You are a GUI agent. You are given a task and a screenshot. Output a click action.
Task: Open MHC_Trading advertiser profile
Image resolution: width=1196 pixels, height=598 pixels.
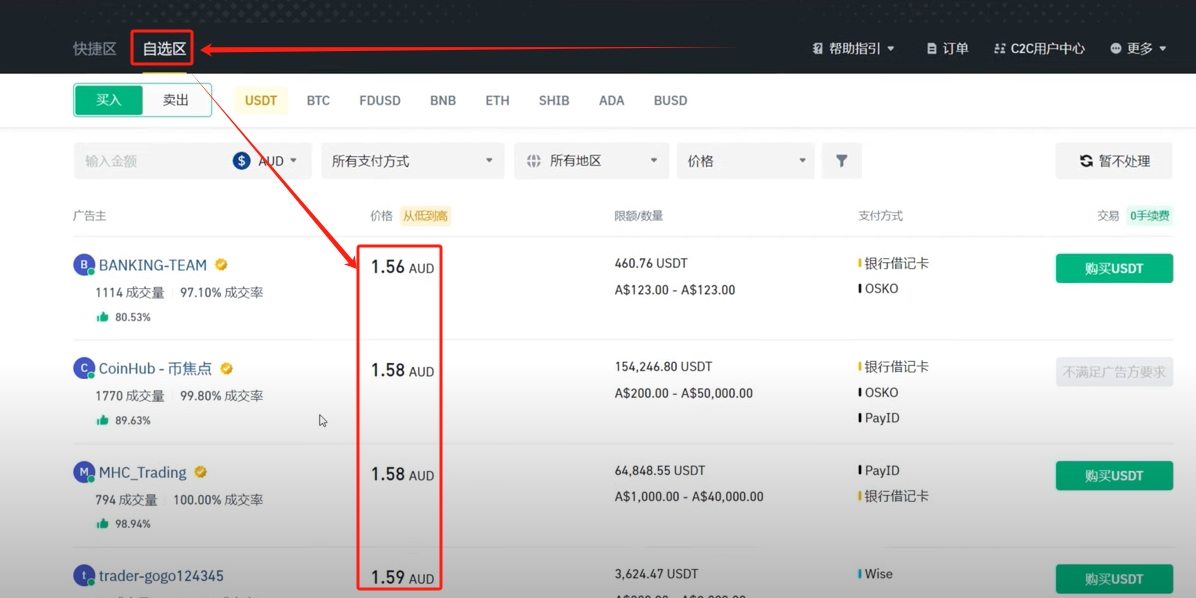tap(143, 473)
